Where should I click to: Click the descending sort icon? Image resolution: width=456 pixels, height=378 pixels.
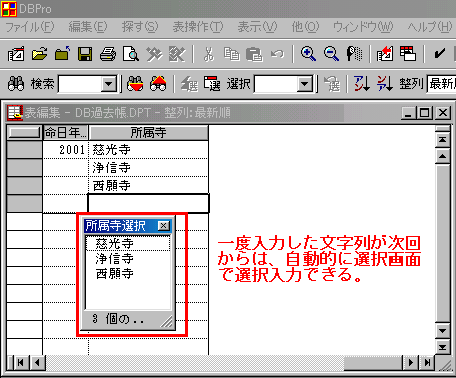pyautogui.click(x=385, y=83)
